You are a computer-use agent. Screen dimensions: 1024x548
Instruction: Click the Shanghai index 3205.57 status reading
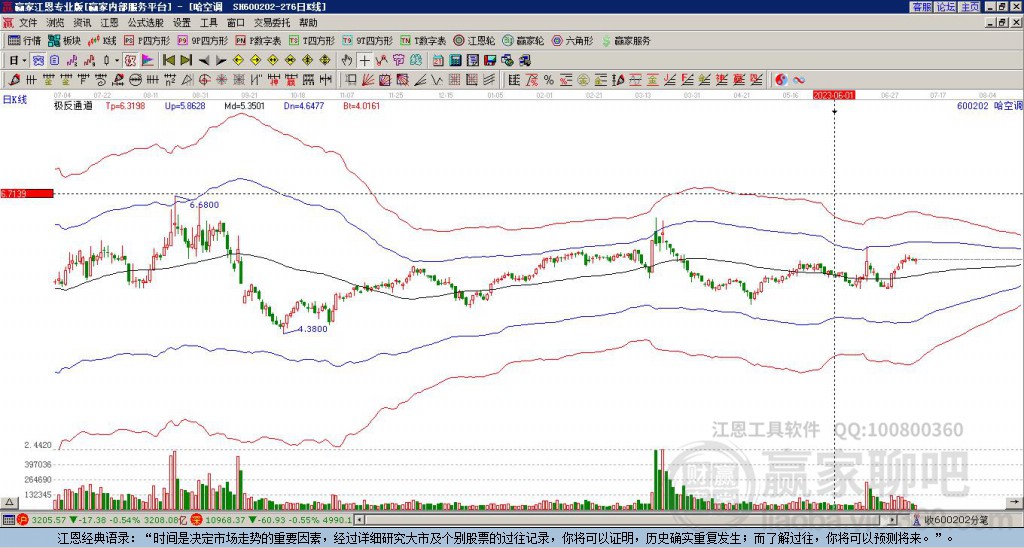point(48,520)
